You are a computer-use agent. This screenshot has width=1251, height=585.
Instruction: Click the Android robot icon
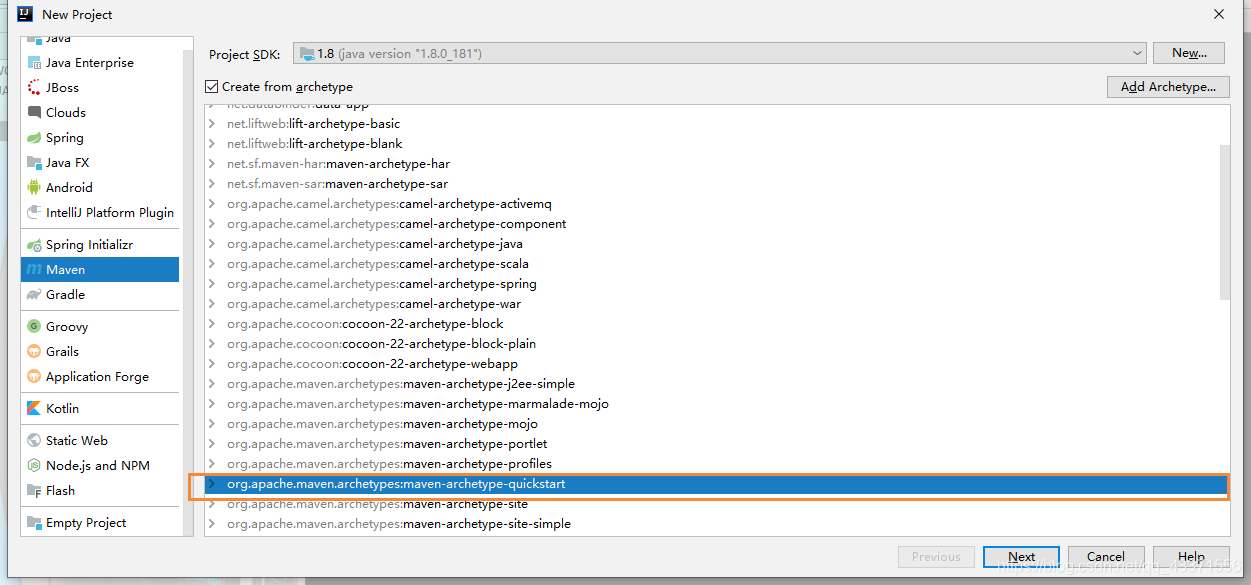pos(34,187)
